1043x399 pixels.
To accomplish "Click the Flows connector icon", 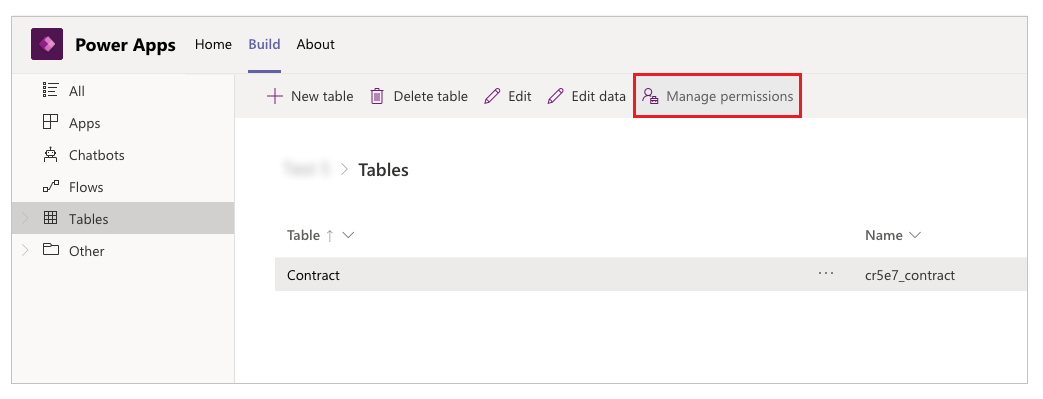I will coord(51,186).
